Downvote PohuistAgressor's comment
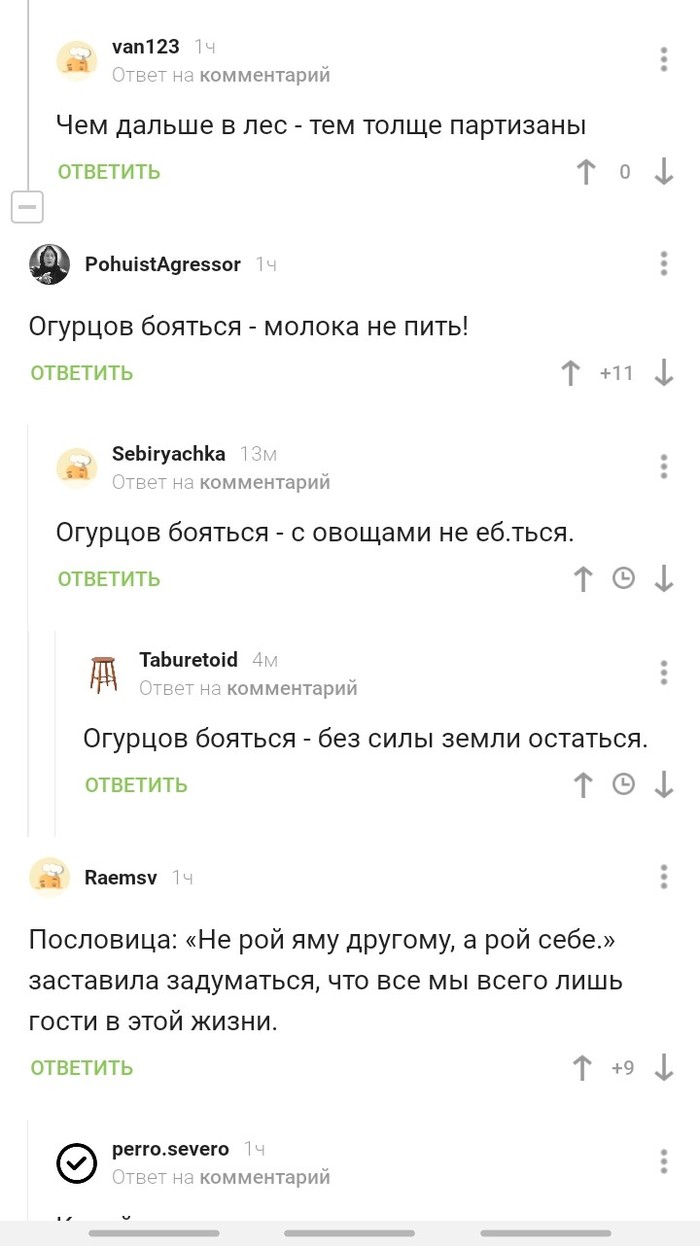 (x=664, y=373)
